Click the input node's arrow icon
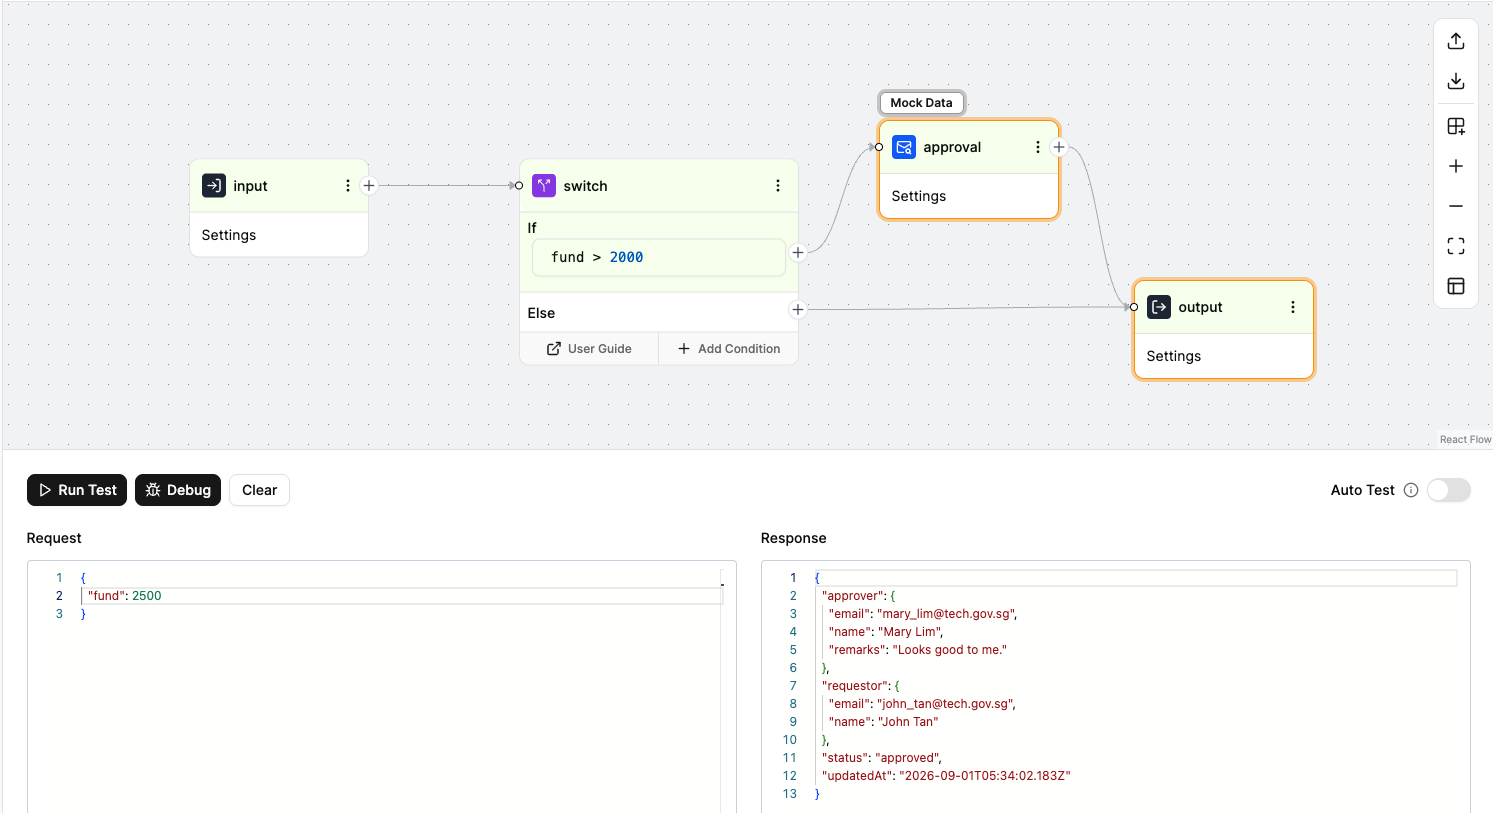 coord(214,186)
